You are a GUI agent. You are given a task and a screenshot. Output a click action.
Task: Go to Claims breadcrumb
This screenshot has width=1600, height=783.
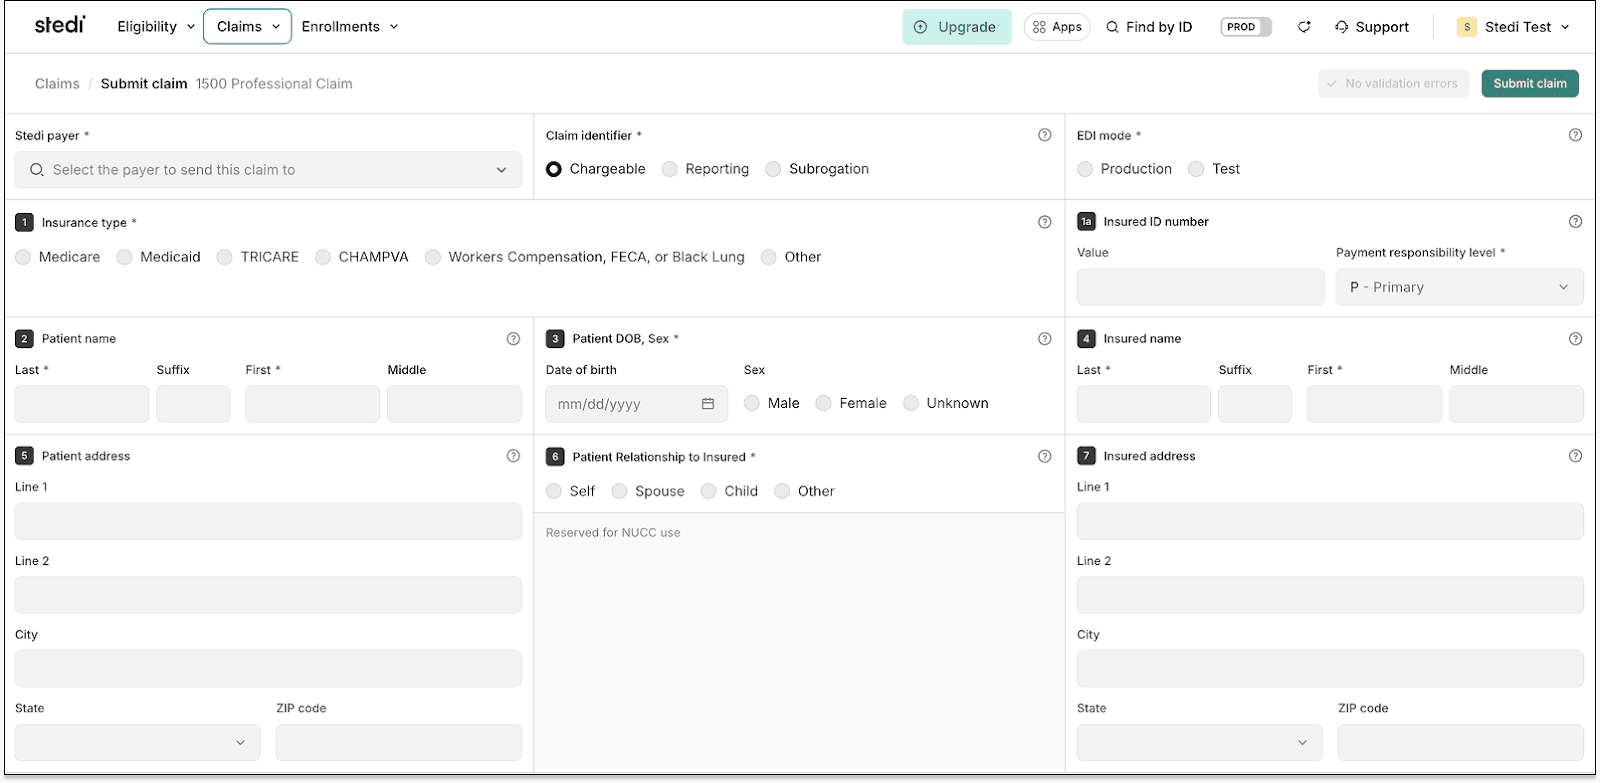(57, 84)
